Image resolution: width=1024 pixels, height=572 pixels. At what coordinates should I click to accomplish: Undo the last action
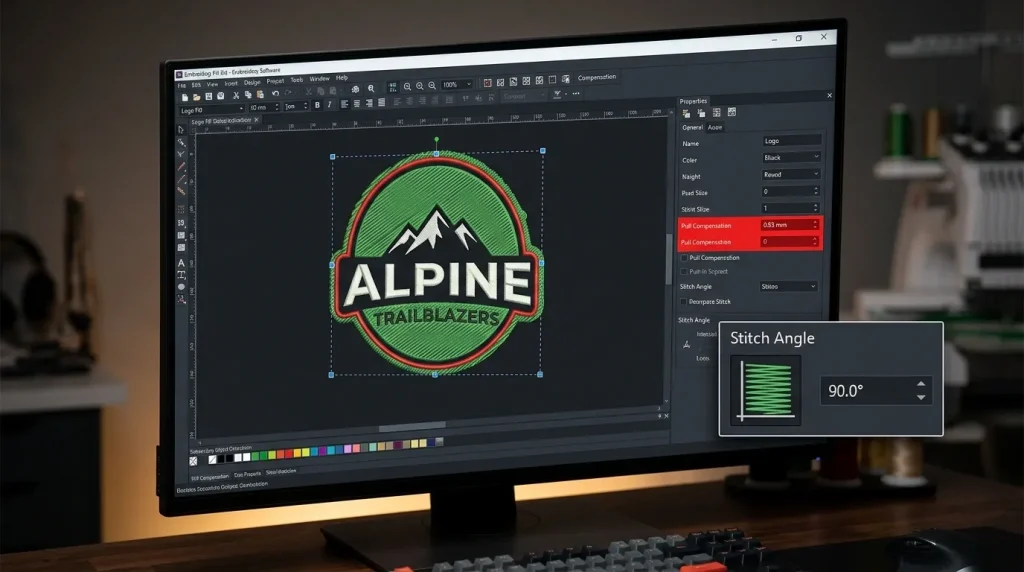[x=275, y=93]
